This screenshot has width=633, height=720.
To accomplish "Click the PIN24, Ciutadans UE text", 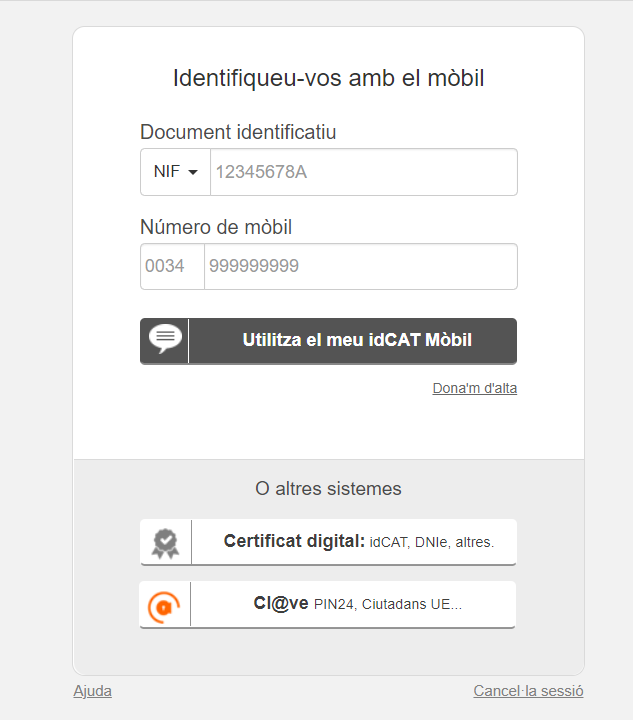I will [x=387, y=604].
